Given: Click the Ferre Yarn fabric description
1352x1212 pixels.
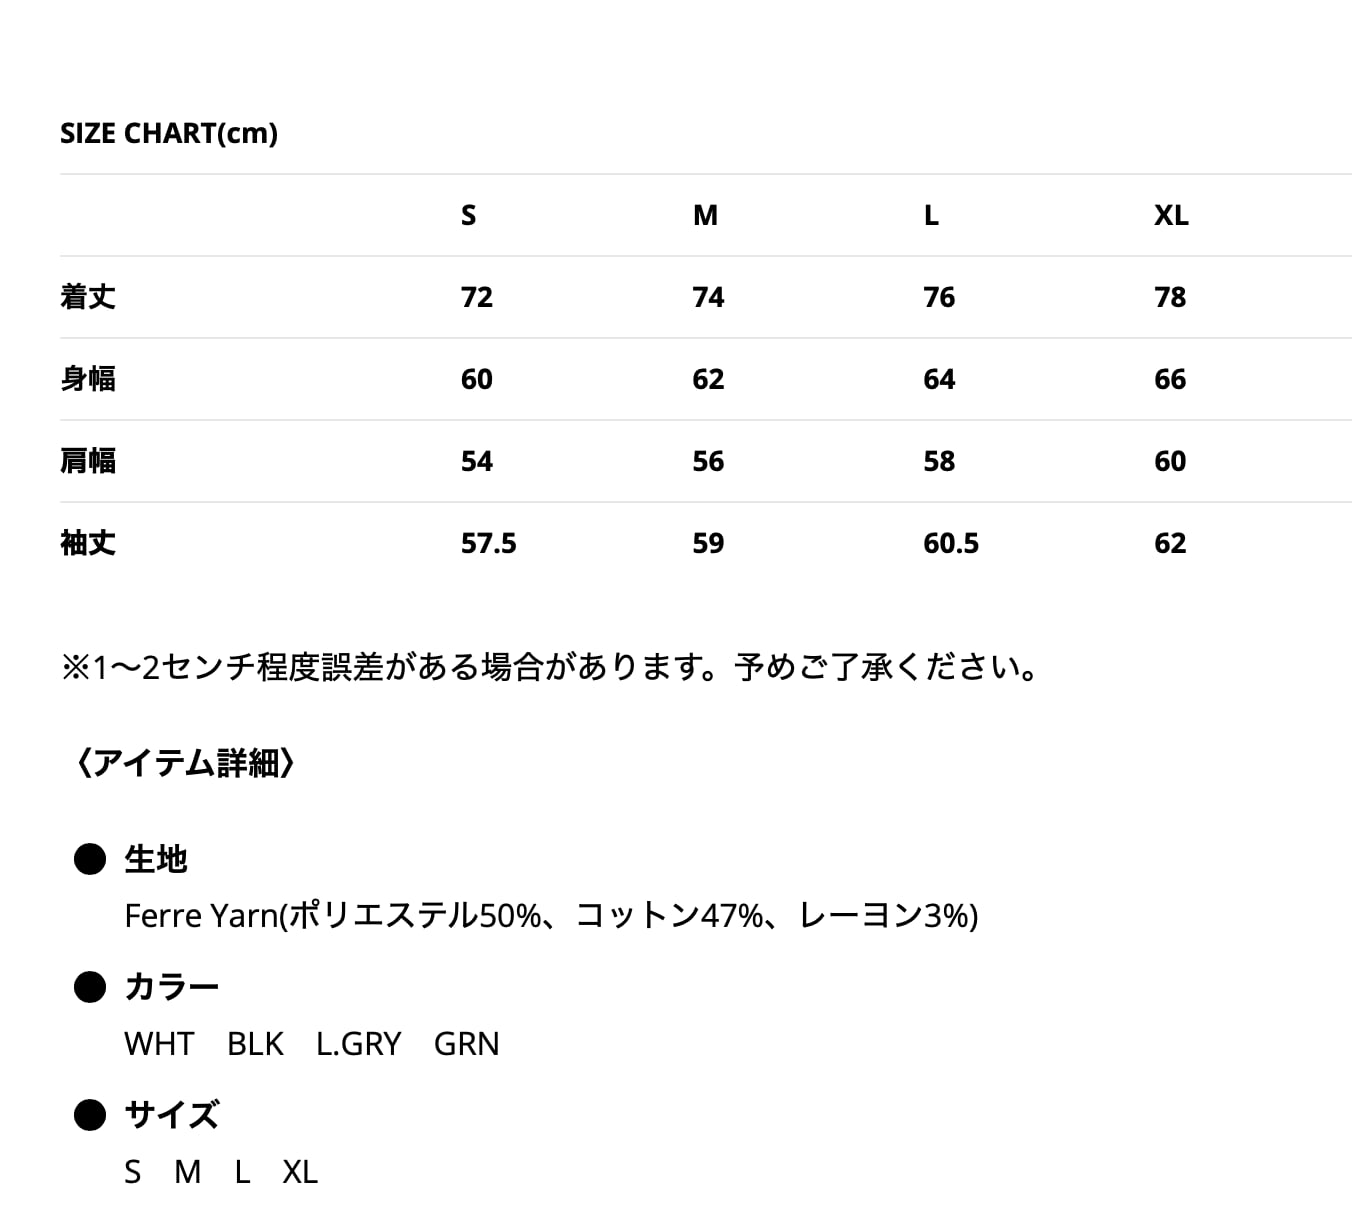Looking at the screenshot, I should [551, 916].
